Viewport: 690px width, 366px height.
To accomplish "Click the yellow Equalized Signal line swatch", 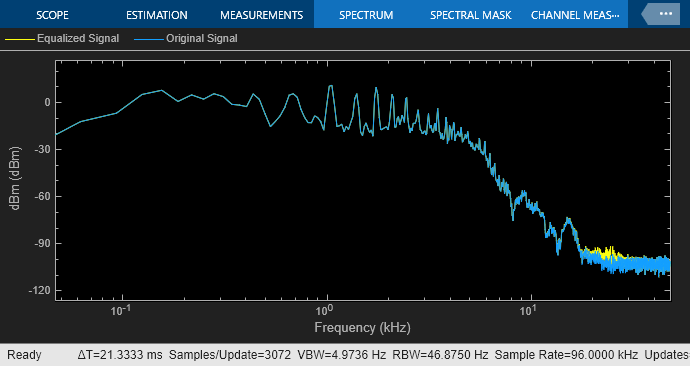I will point(19,39).
